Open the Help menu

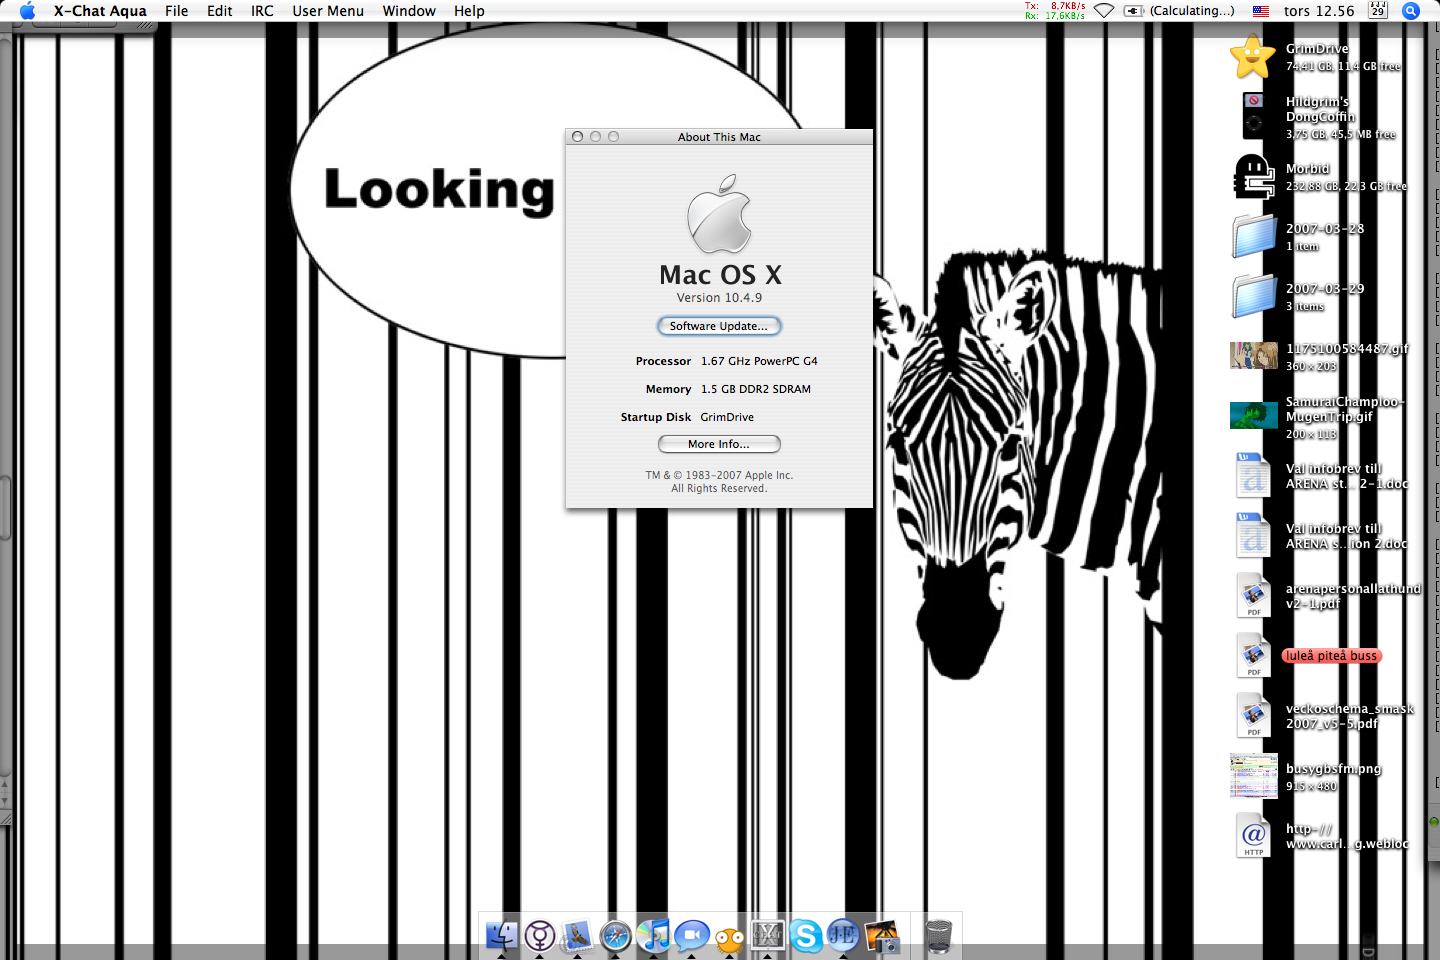469,11
